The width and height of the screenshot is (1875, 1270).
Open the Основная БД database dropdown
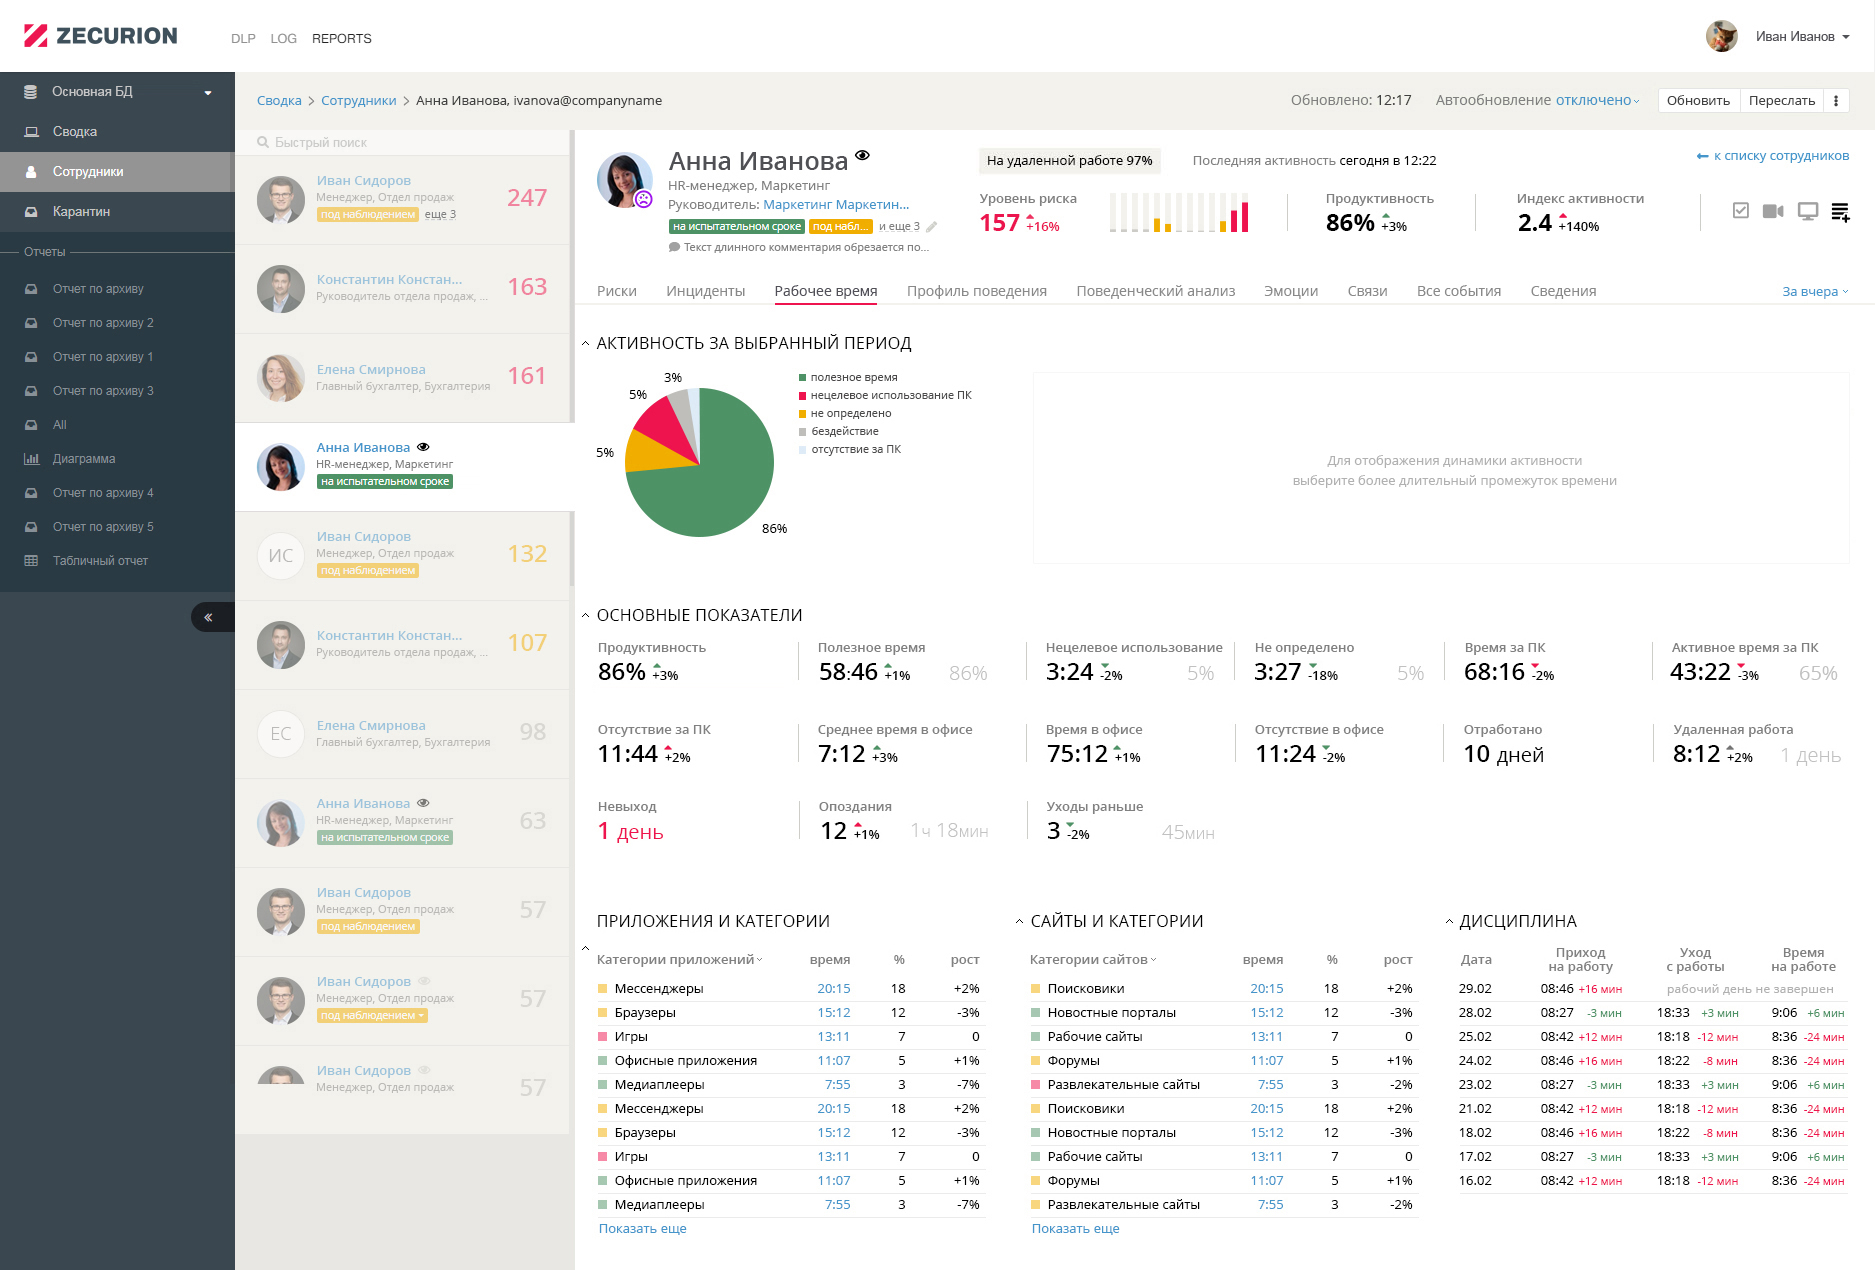pyautogui.click(x=117, y=92)
